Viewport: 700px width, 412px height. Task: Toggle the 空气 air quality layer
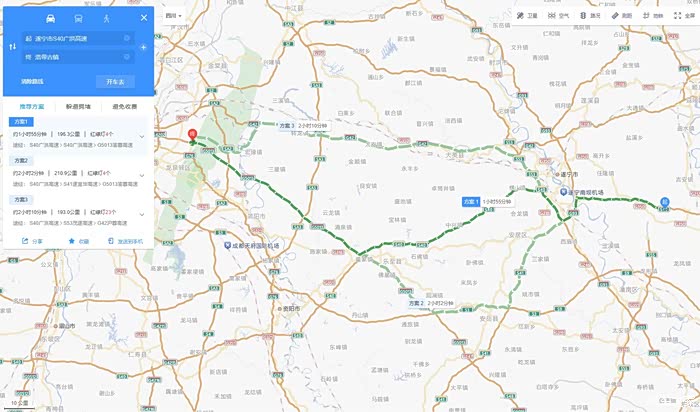tap(558, 16)
